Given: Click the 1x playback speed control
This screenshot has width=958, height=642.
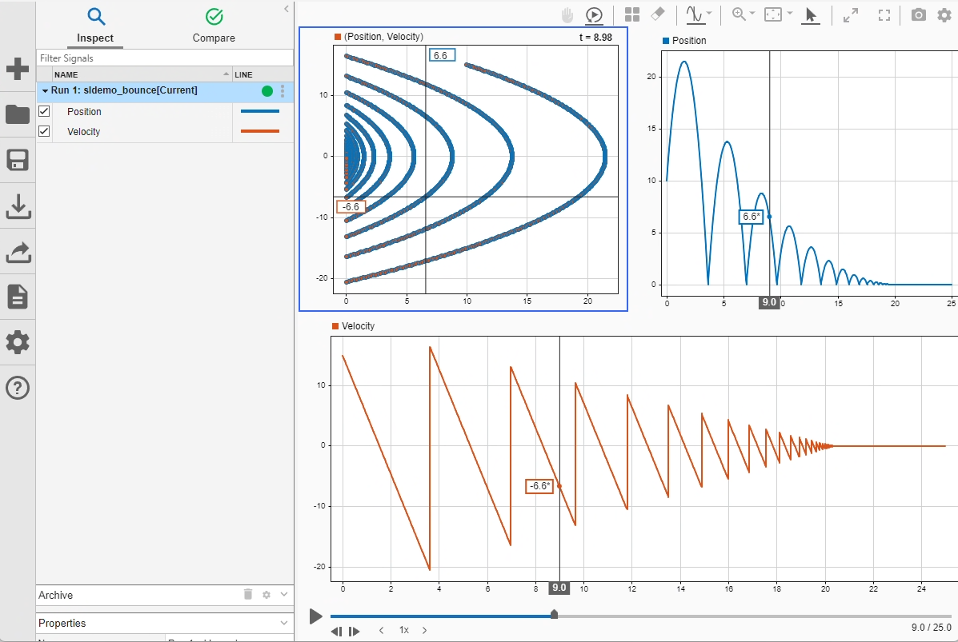Looking at the screenshot, I should click(x=403, y=630).
